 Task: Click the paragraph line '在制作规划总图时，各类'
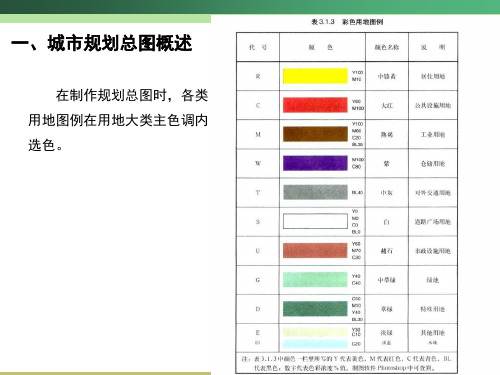pos(132,95)
